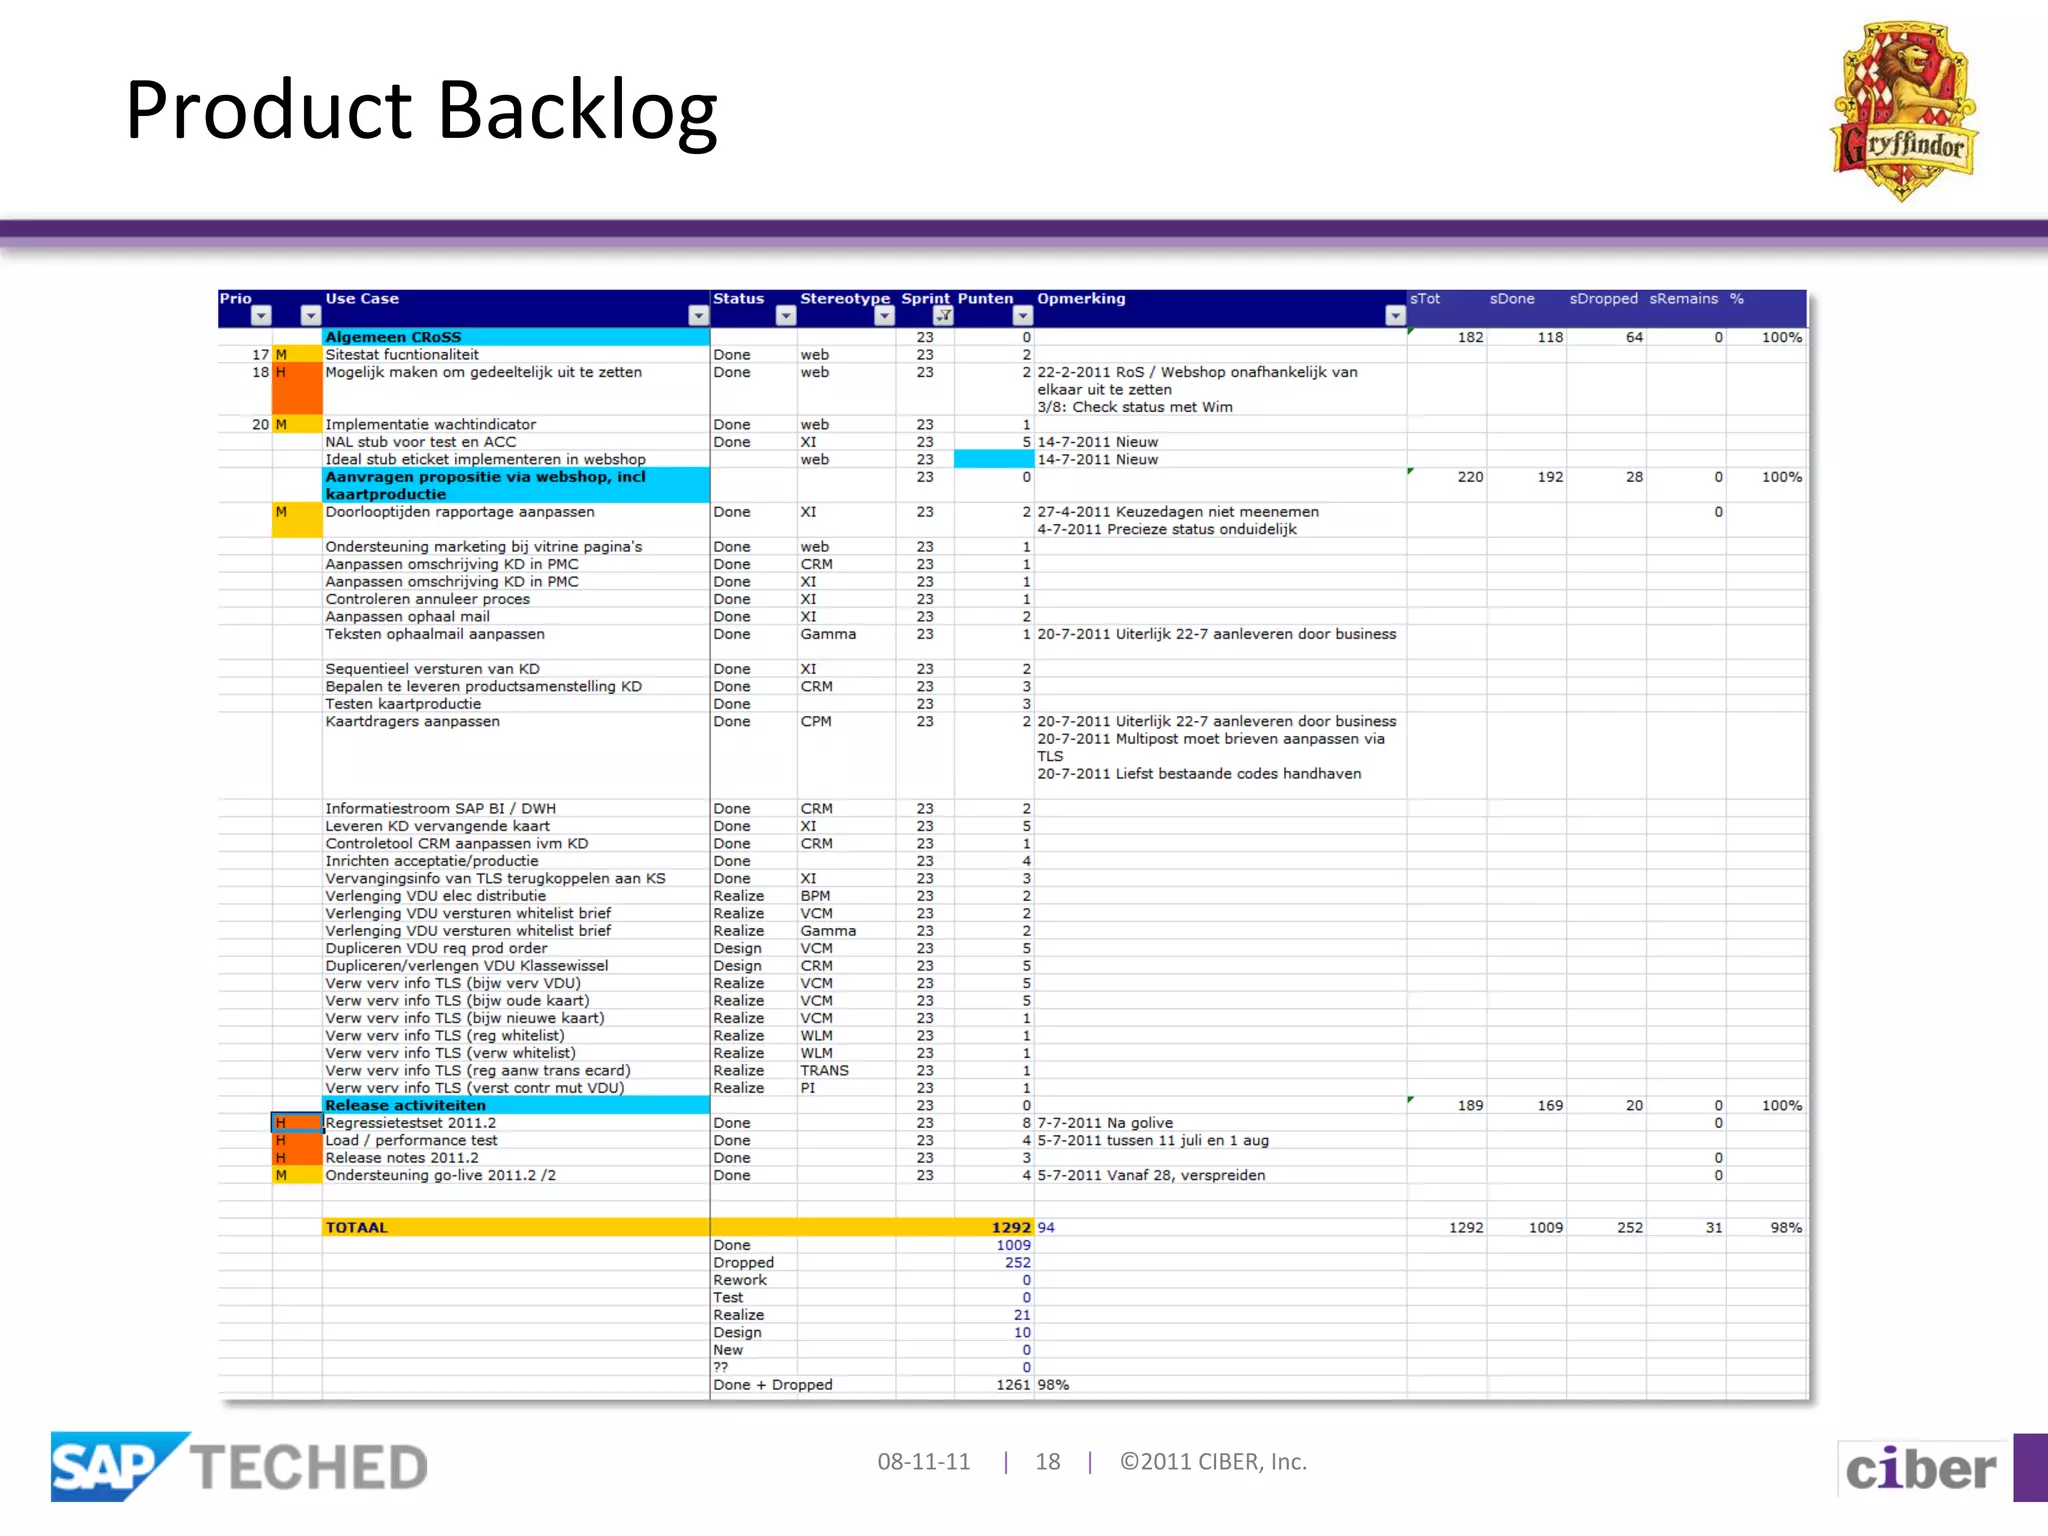Select the 27-4-2011 Keuzedagen niet meenemen remark
The image size is (2048, 1536).
coord(1178,512)
